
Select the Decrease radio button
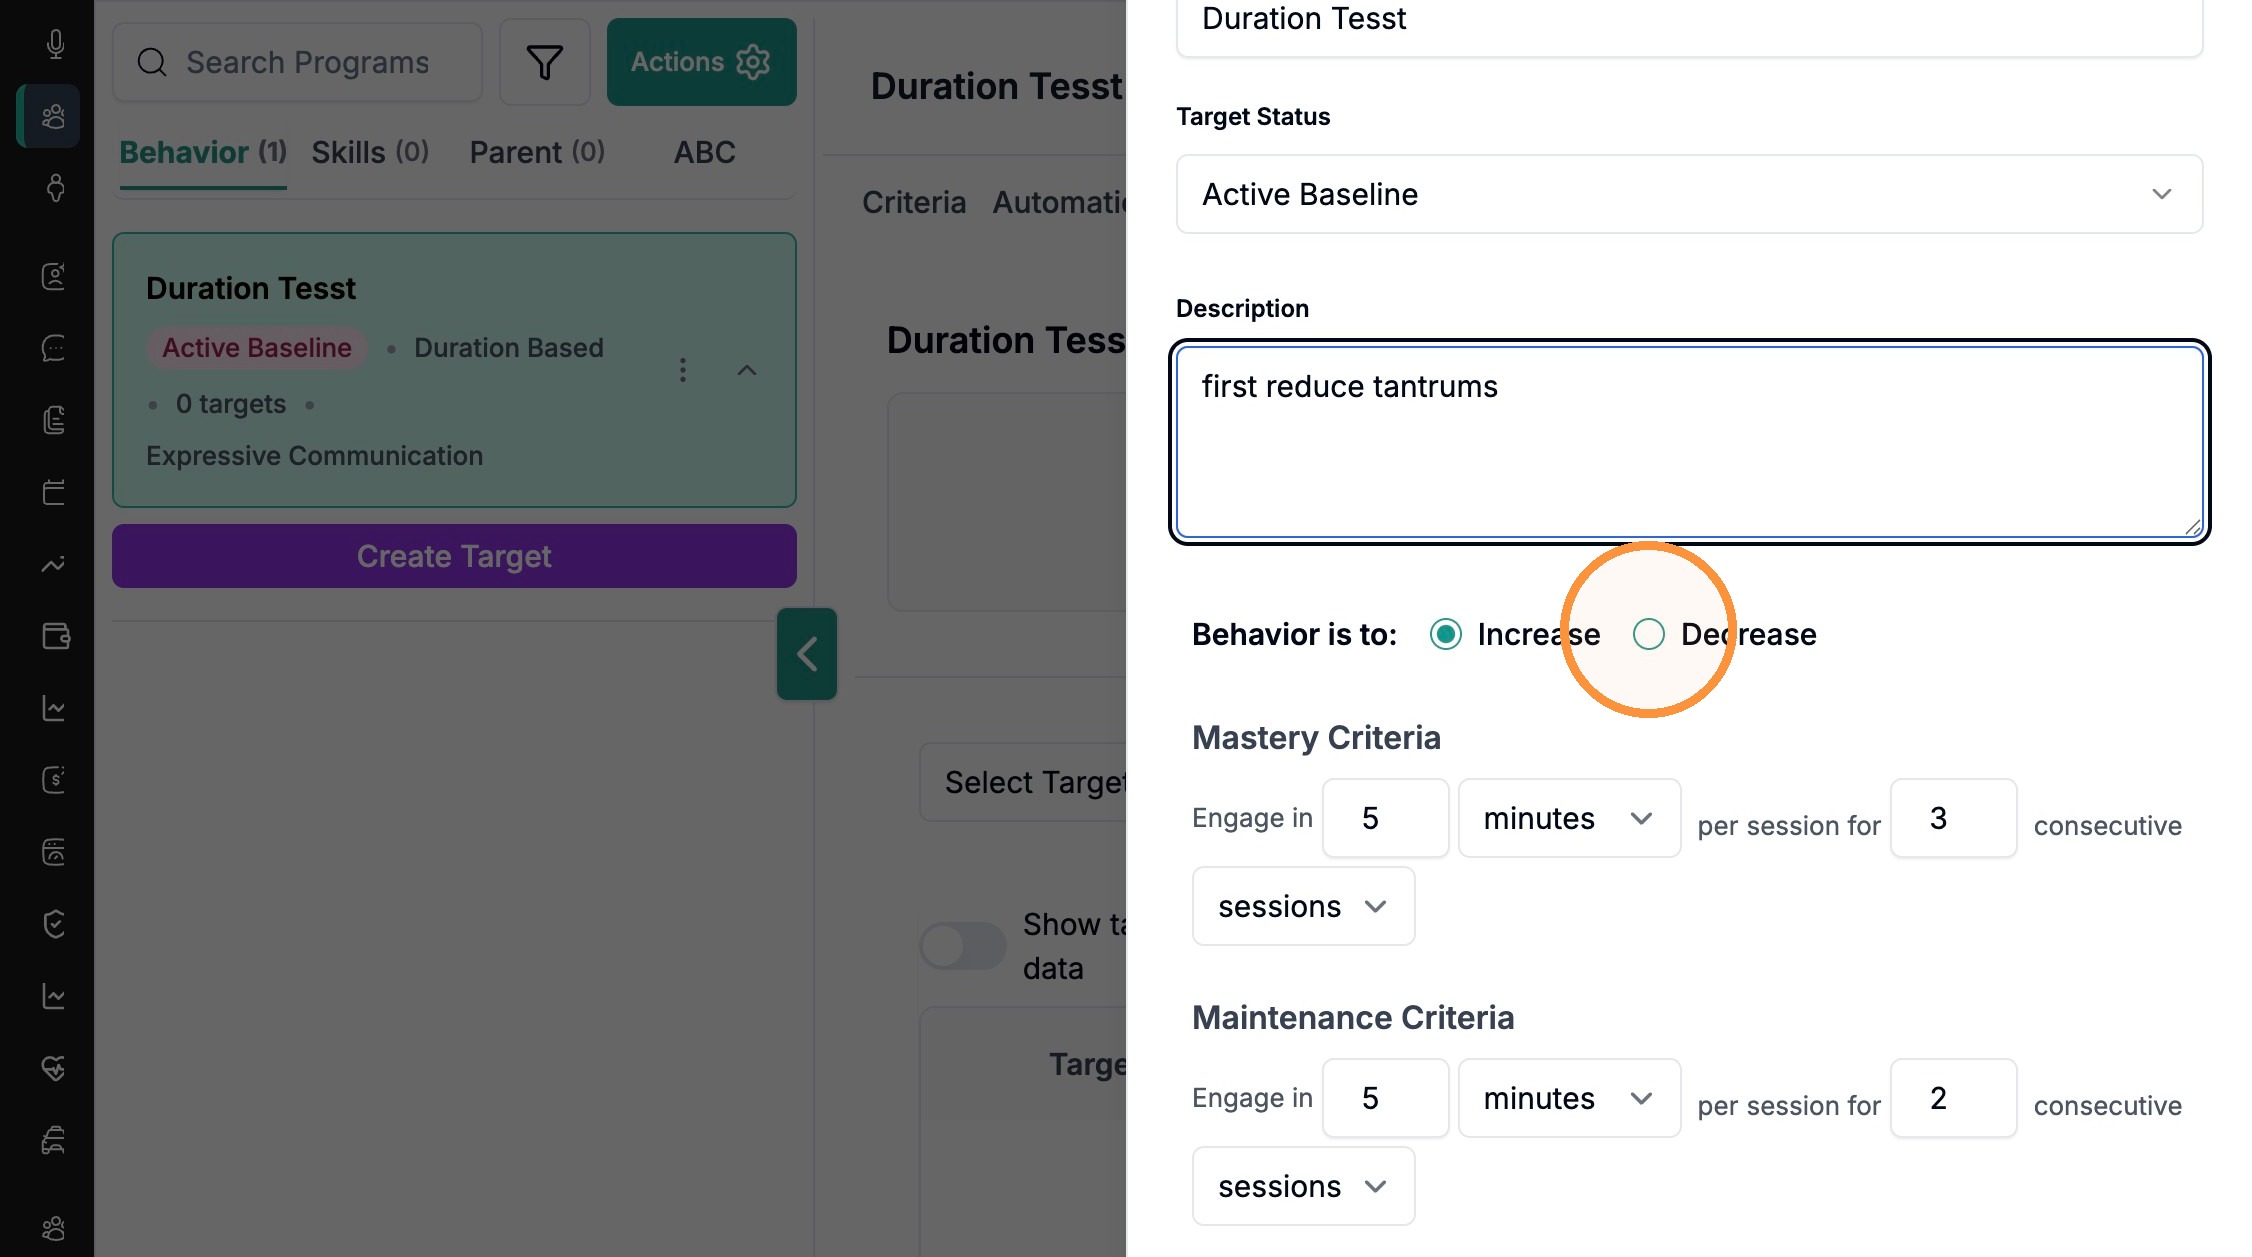point(1649,634)
